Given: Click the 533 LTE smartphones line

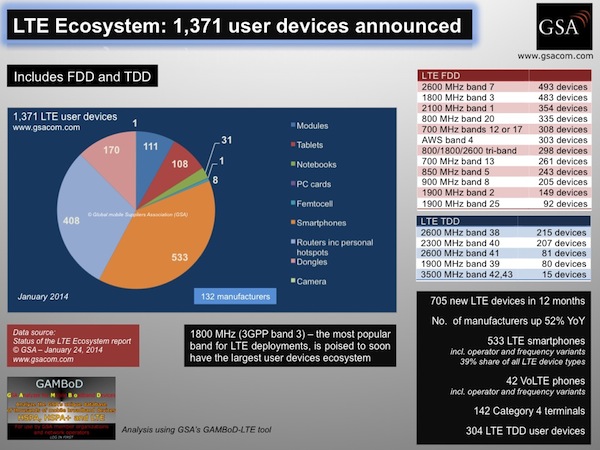Looking at the screenshot, I should (x=536, y=341).
